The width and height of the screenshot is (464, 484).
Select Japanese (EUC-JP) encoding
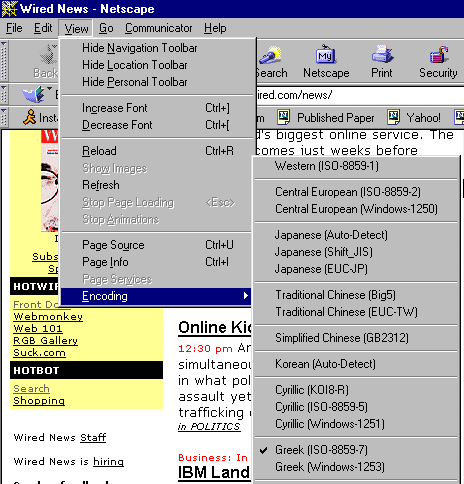point(356,269)
